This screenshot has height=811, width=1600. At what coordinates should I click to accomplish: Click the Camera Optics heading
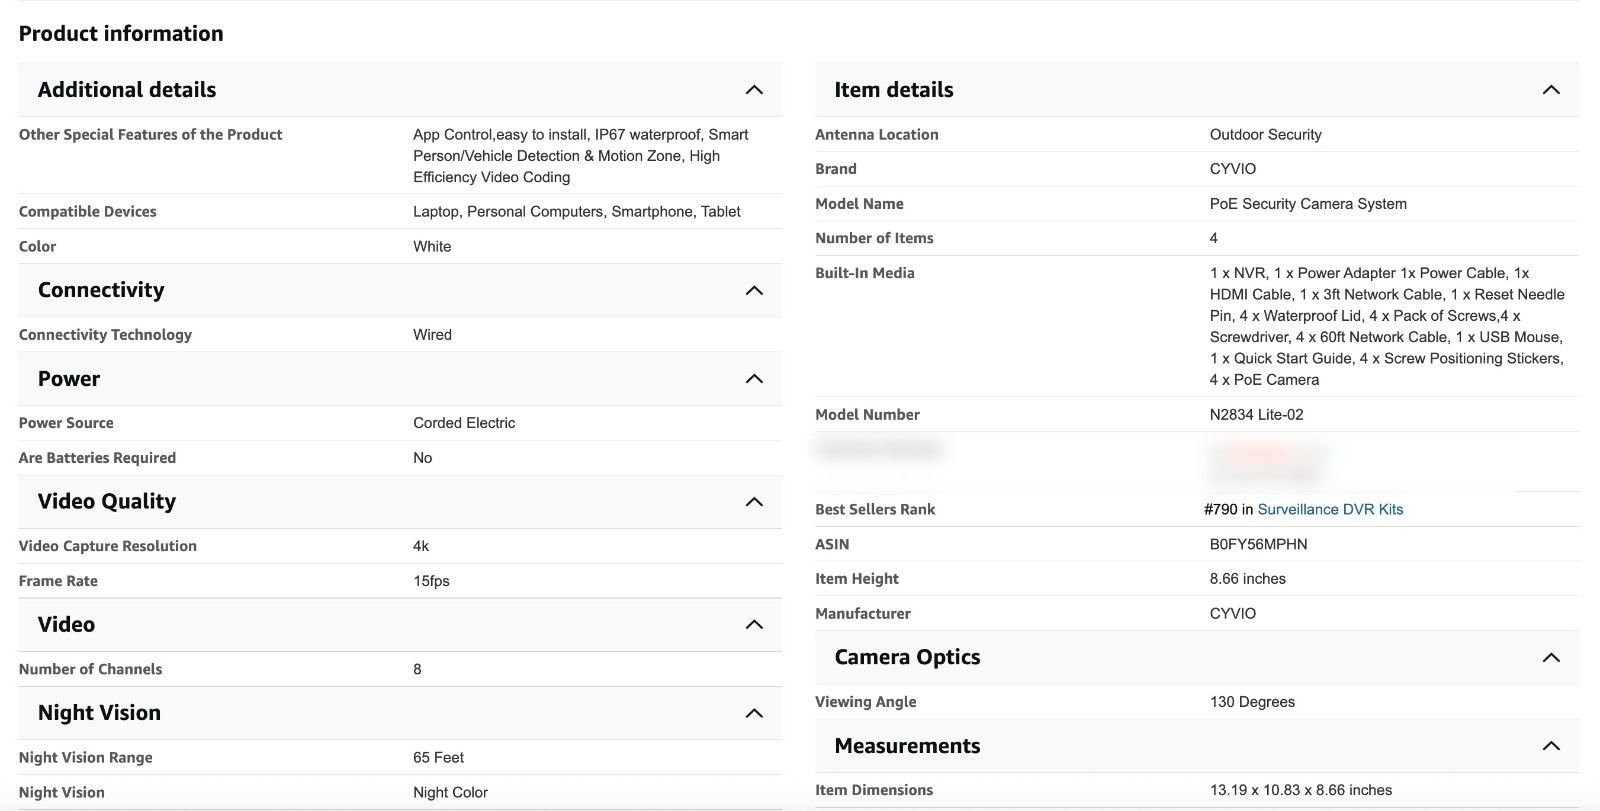pyautogui.click(x=907, y=657)
